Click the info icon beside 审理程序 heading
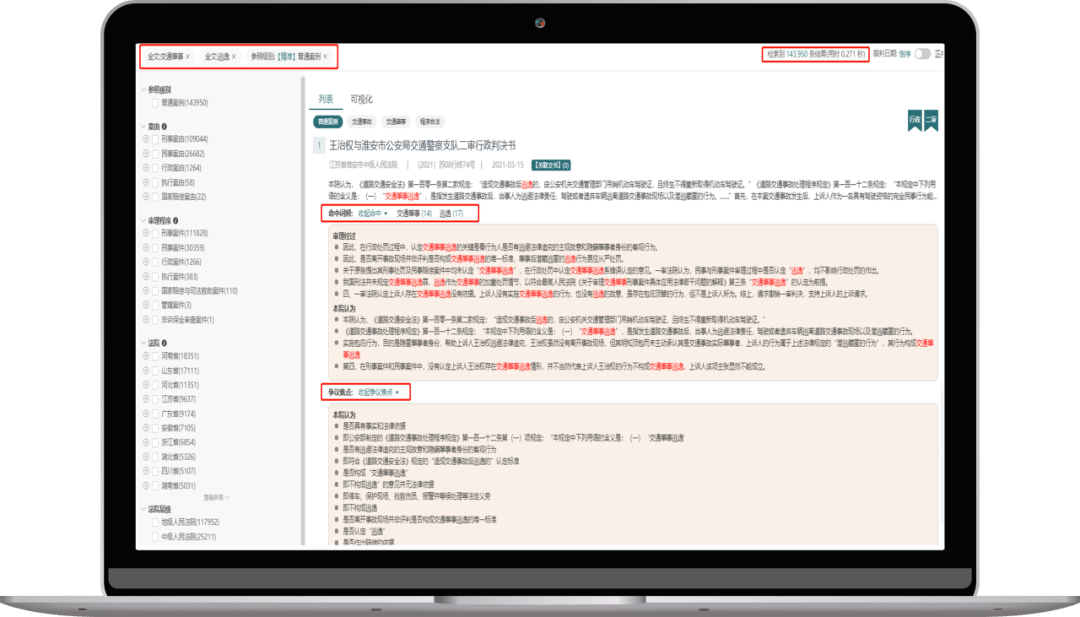This screenshot has height=617, width=1080. [176, 221]
